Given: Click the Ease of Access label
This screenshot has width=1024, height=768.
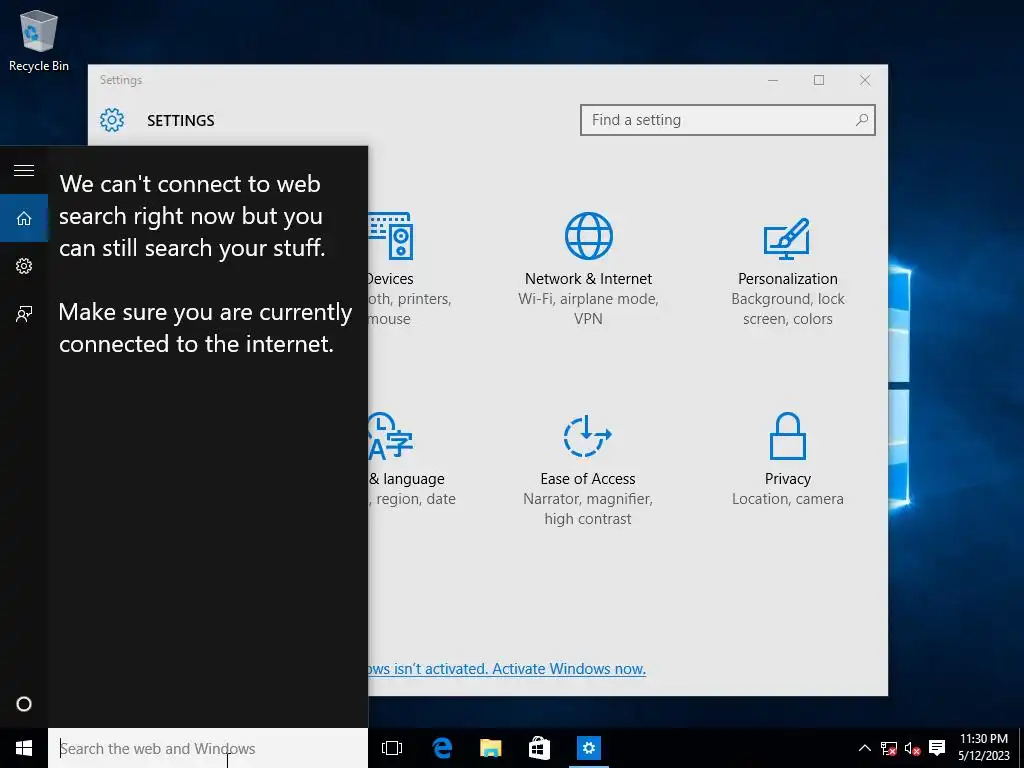Looking at the screenshot, I should 588,479.
